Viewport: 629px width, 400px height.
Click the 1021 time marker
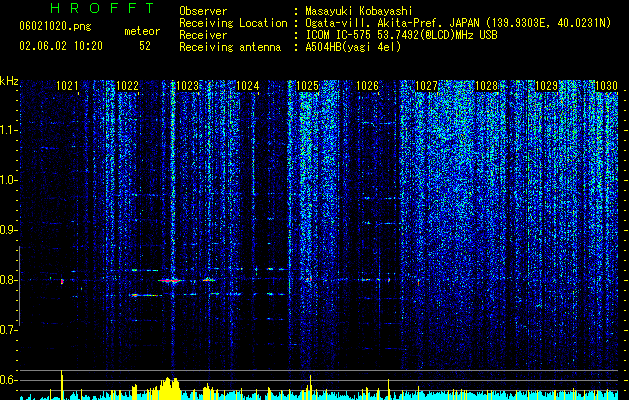point(67,86)
